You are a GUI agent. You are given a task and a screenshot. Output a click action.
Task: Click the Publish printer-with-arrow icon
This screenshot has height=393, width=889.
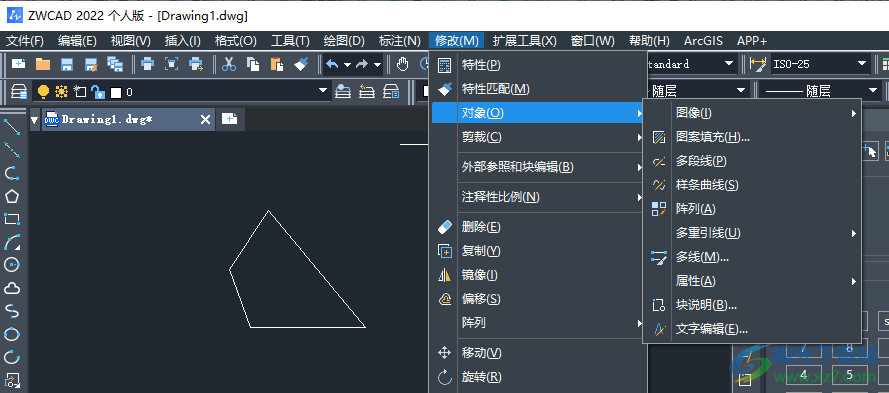coord(196,64)
